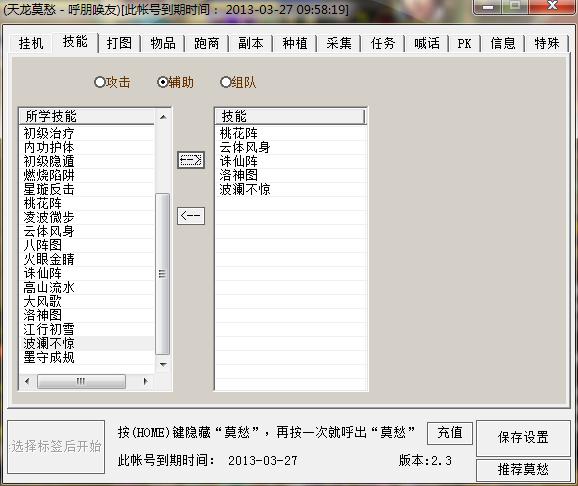578x486 pixels.
Task: Select 初级治疗 in learned skills
Action: tap(87, 133)
